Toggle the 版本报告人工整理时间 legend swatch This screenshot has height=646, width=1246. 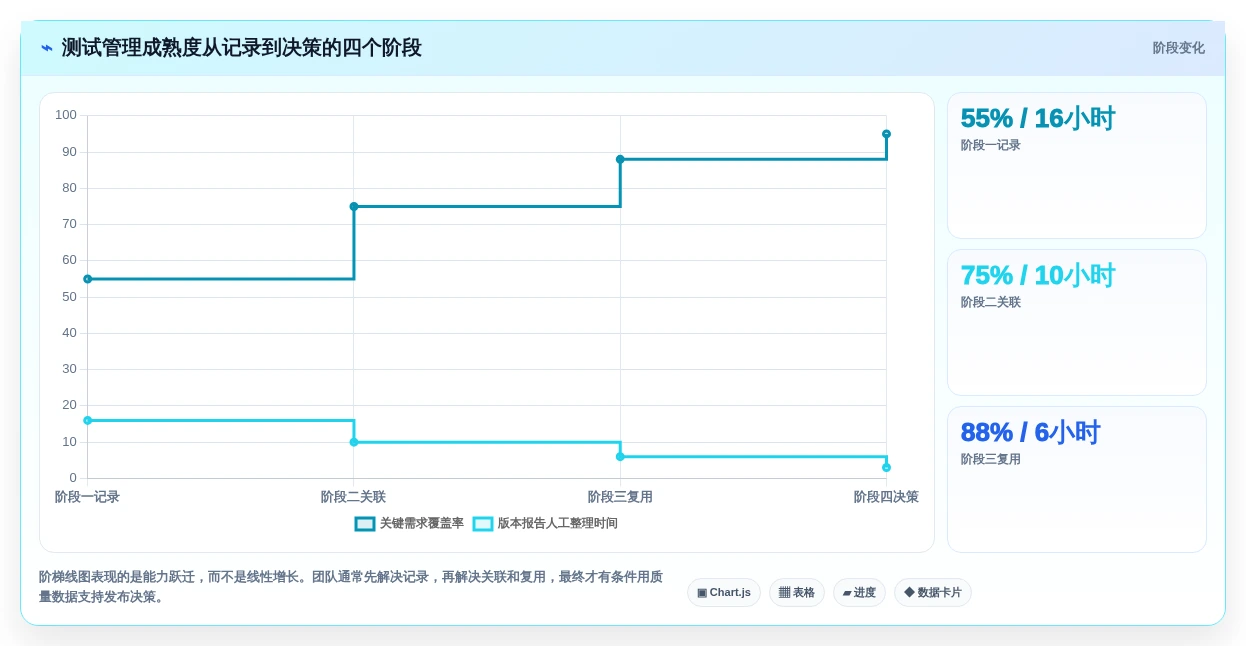(483, 523)
